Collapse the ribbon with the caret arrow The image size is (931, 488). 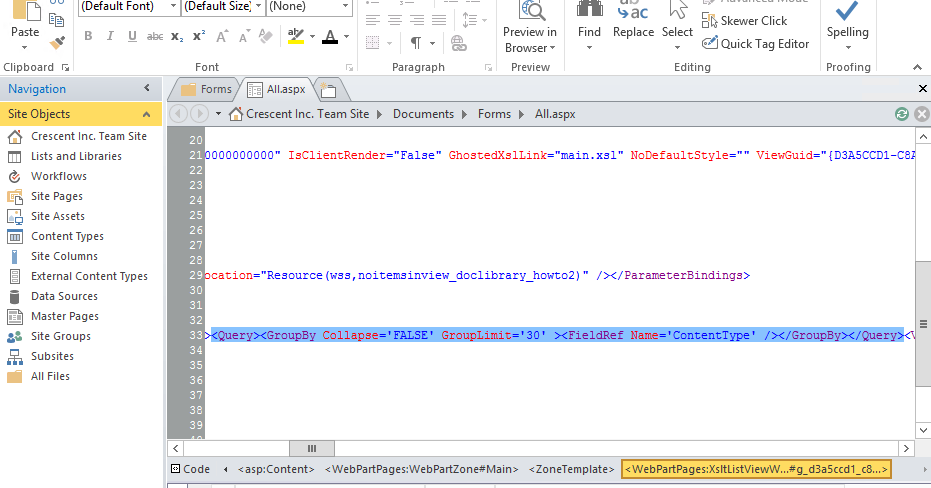coord(917,68)
